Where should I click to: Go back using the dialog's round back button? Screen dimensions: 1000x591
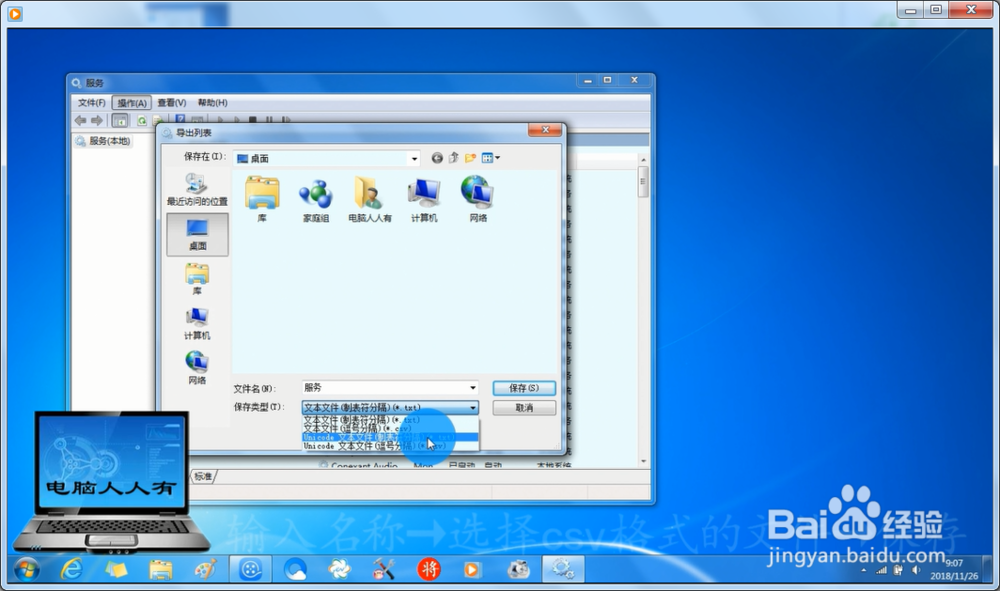coord(437,158)
